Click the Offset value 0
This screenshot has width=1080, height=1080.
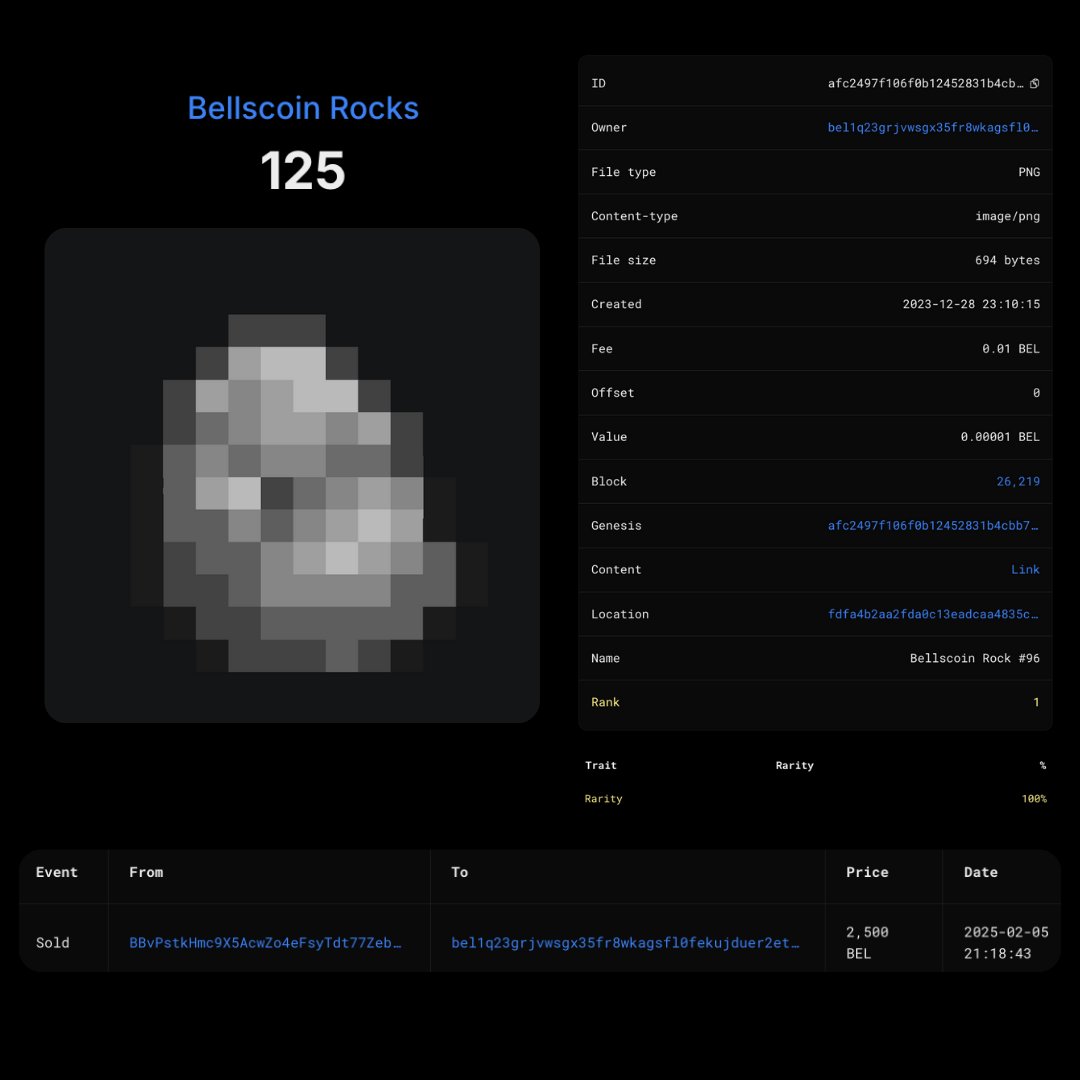click(x=1036, y=393)
